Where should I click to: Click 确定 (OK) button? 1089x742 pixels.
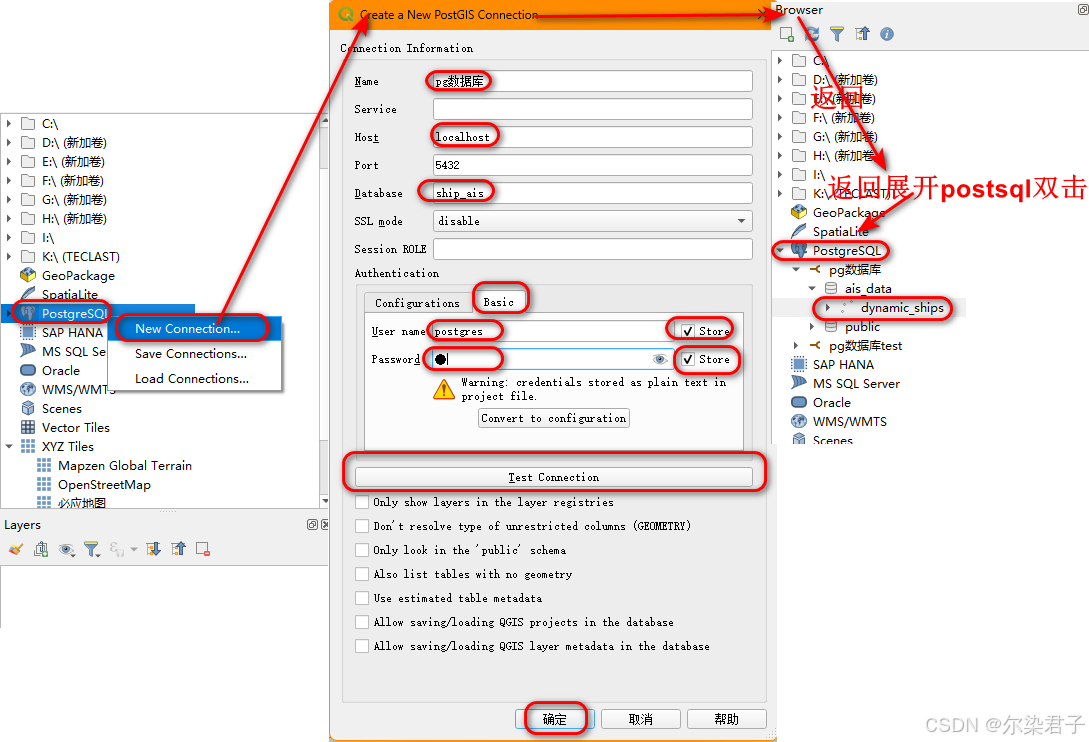(554, 719)
